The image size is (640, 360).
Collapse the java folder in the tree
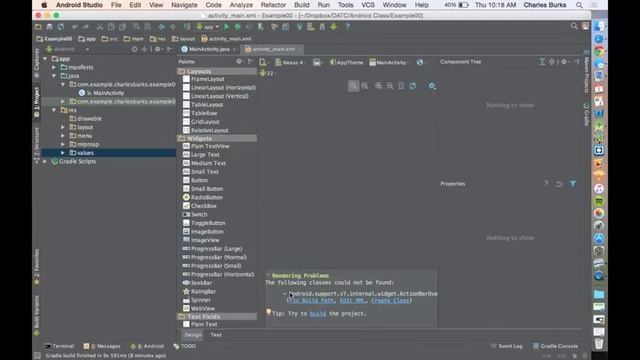[54, 76]
